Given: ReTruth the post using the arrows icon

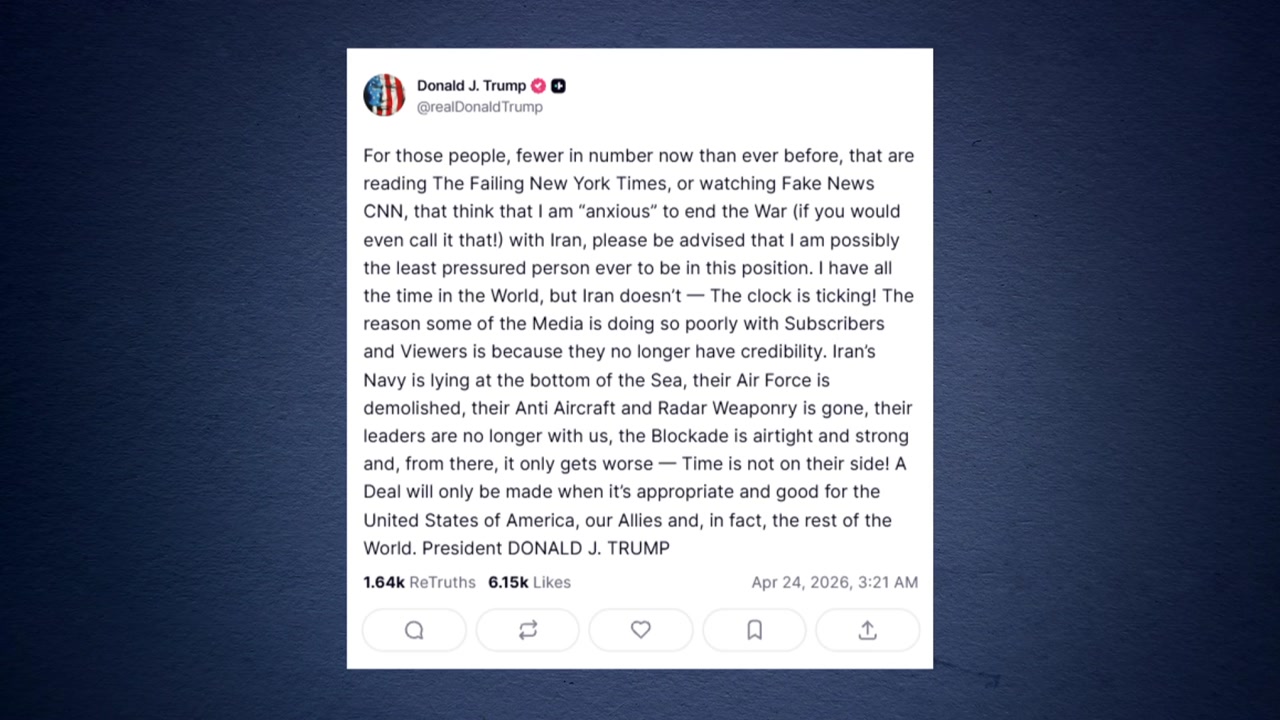Looking at the screenshot, I should click(x=528, y=630).
